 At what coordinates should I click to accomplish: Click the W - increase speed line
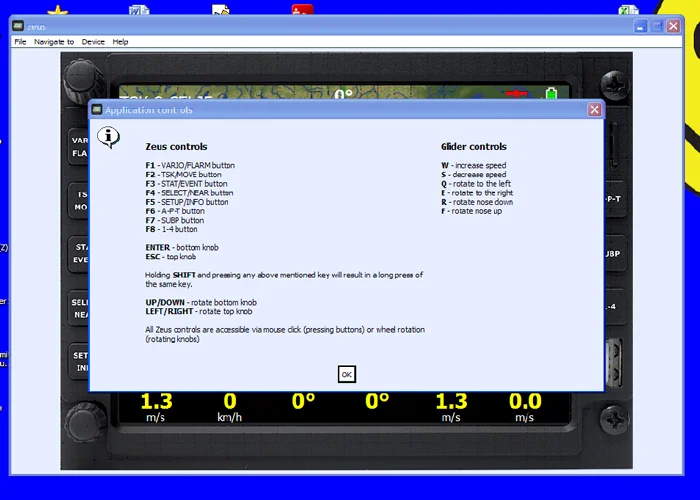(474, 165)
